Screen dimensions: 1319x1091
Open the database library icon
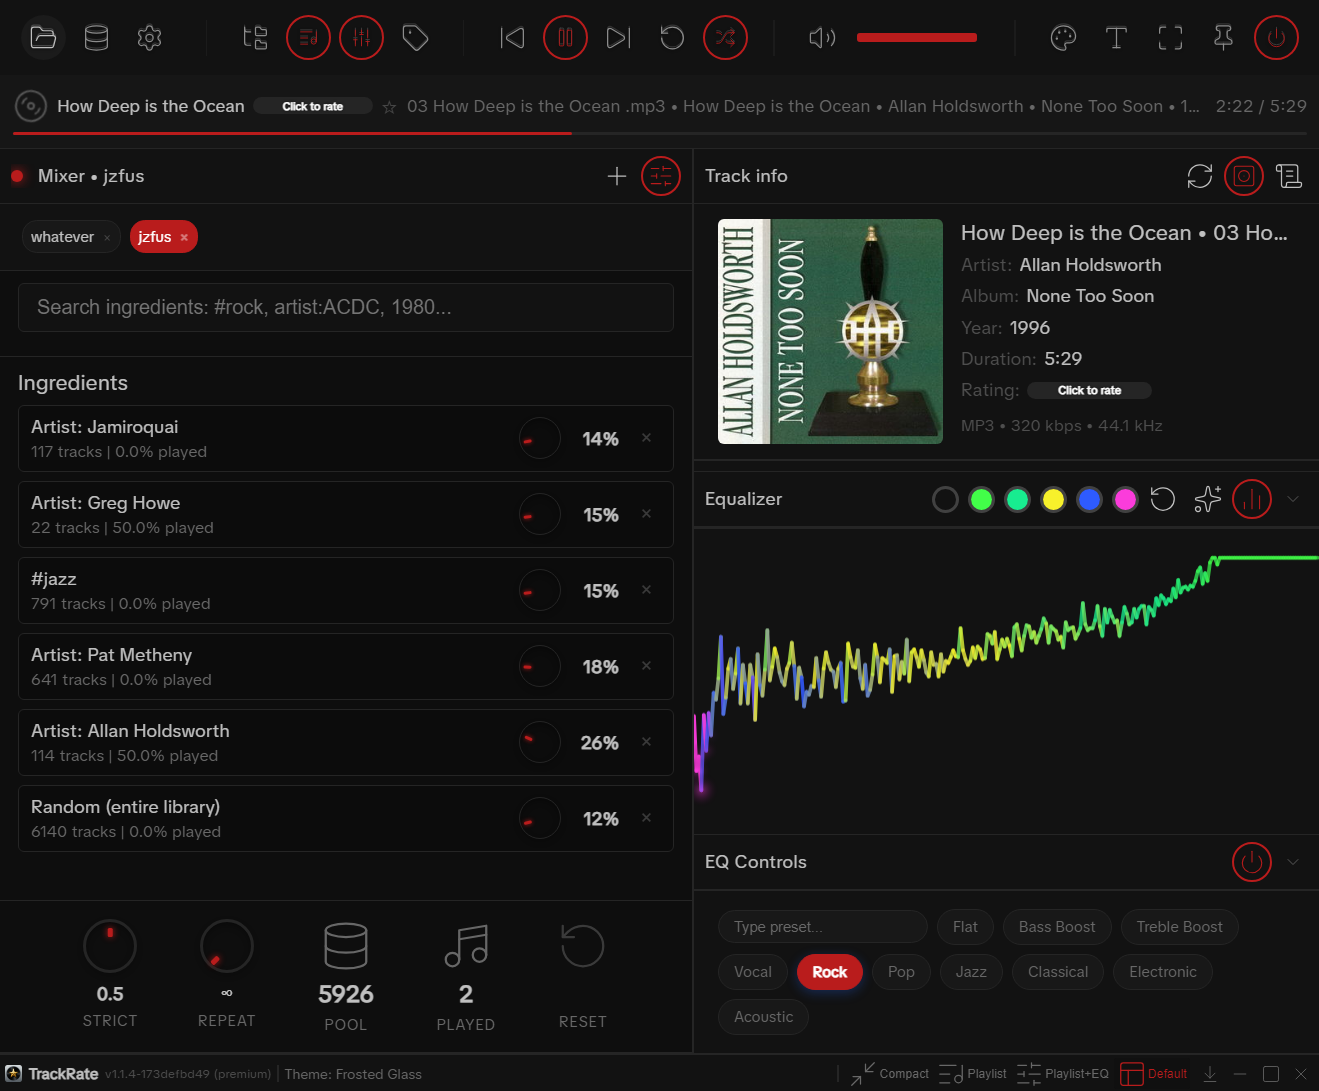[x=96, y=37]
